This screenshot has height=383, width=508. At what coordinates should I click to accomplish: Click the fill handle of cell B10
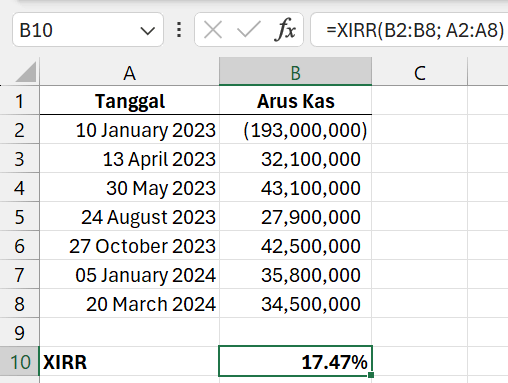coord(371,375)
